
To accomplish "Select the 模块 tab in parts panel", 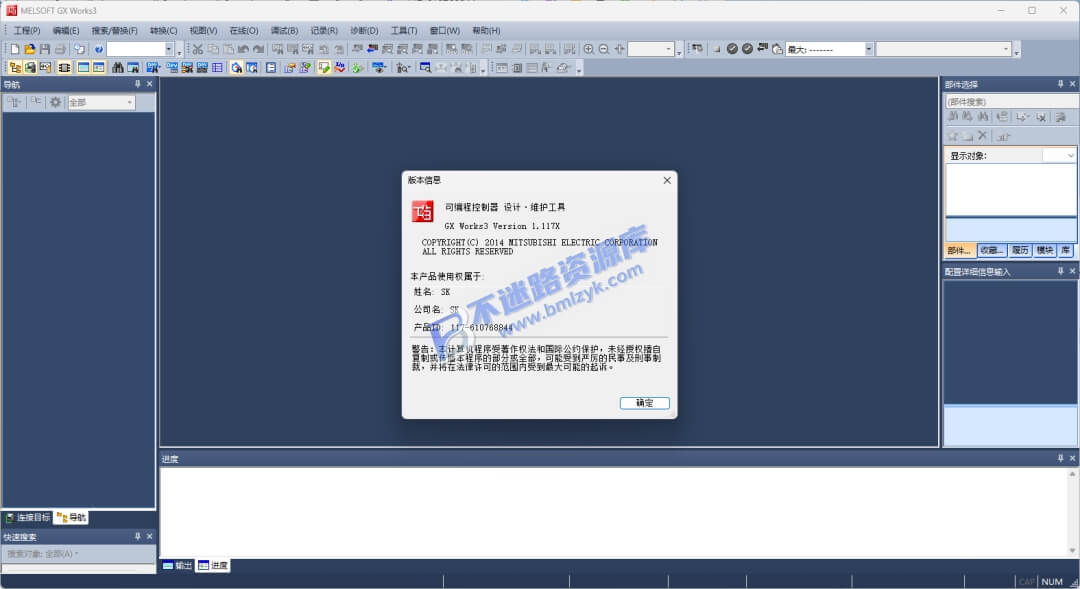I will 1045,250.
